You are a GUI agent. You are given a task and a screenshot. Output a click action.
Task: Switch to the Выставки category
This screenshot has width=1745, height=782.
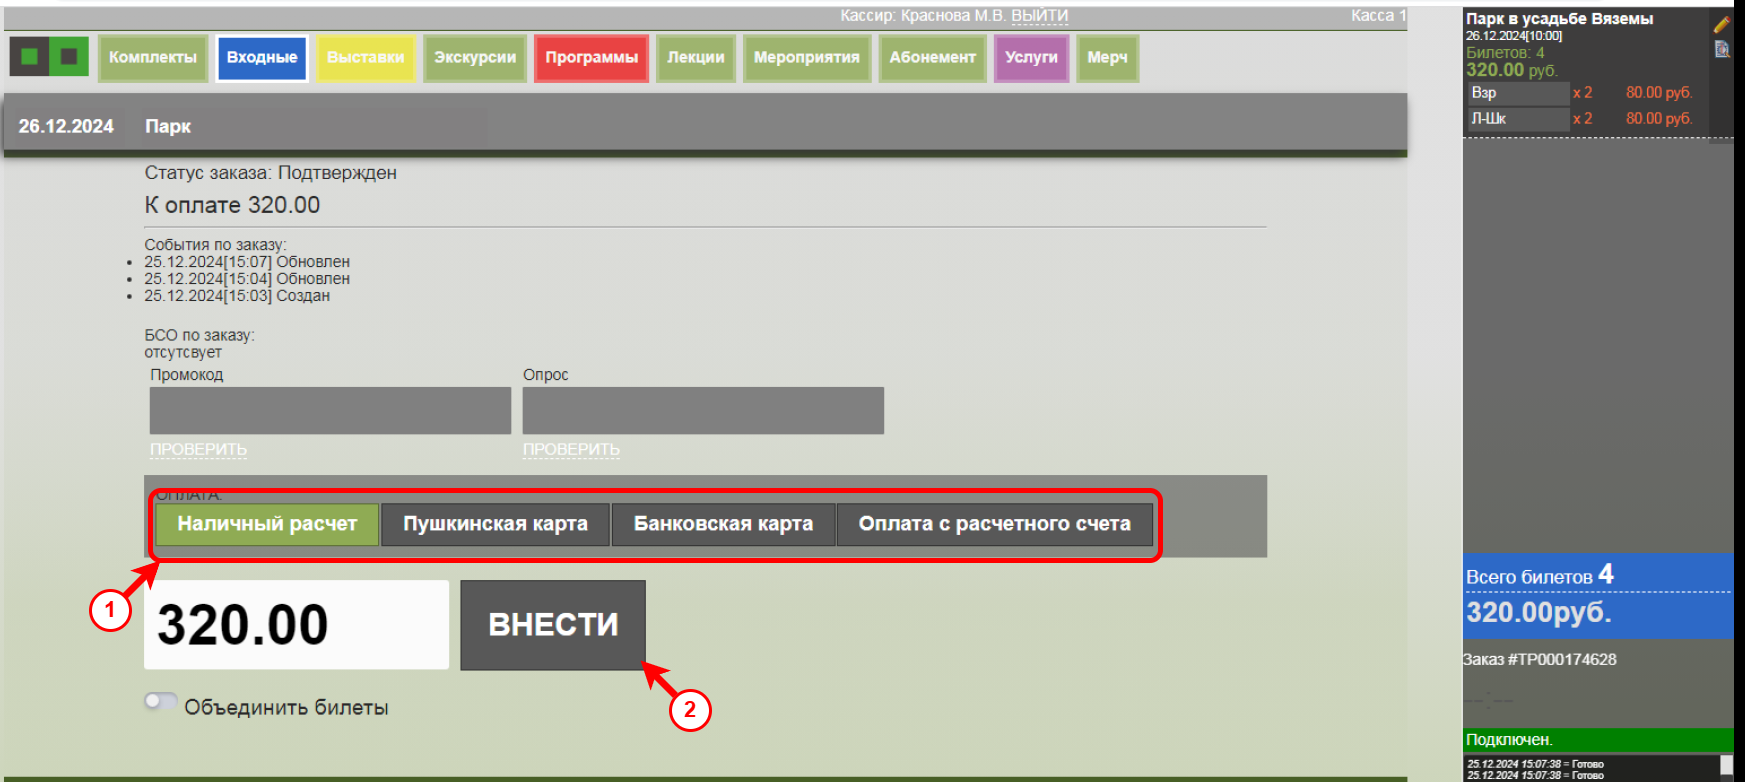(x=365, y=58)
